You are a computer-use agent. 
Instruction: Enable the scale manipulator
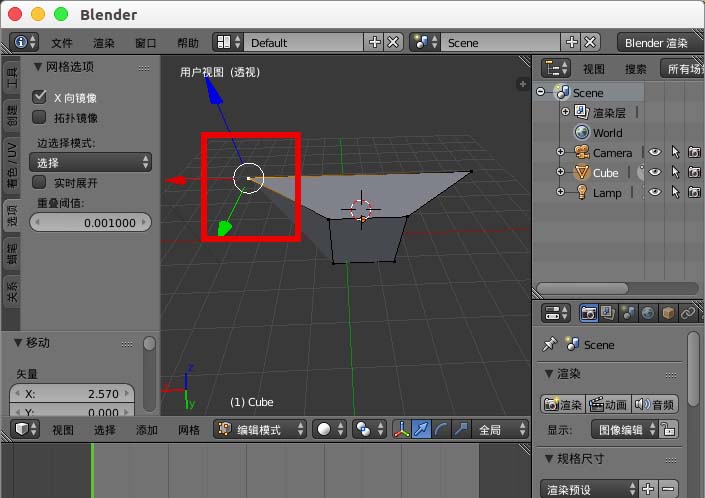[x=461, y=429]
